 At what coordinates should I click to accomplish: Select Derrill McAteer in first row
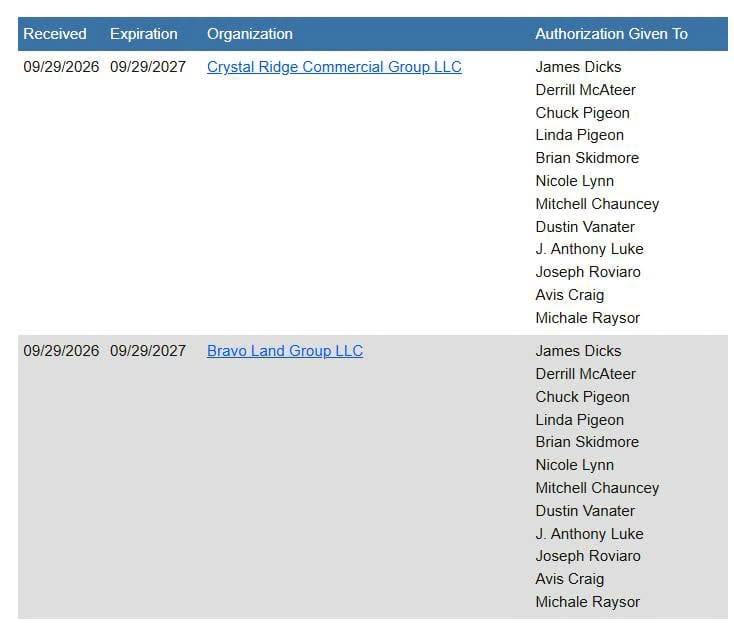[585, 90]
